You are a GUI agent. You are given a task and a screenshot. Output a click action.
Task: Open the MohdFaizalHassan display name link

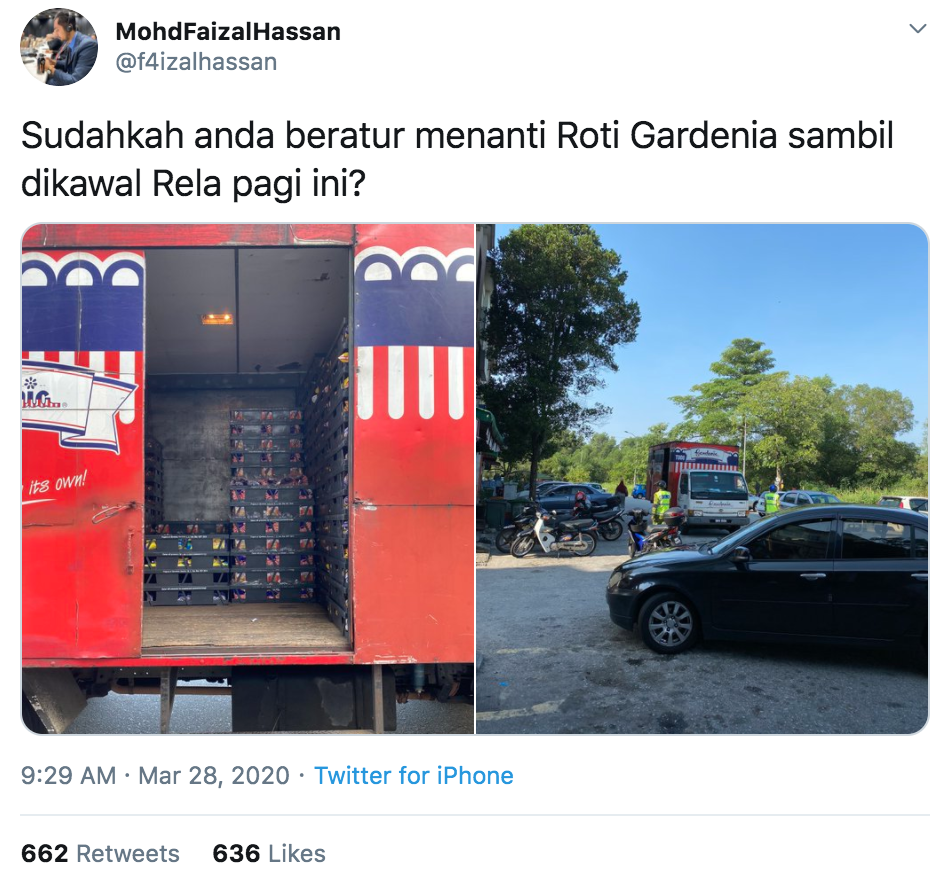(228, 32)
